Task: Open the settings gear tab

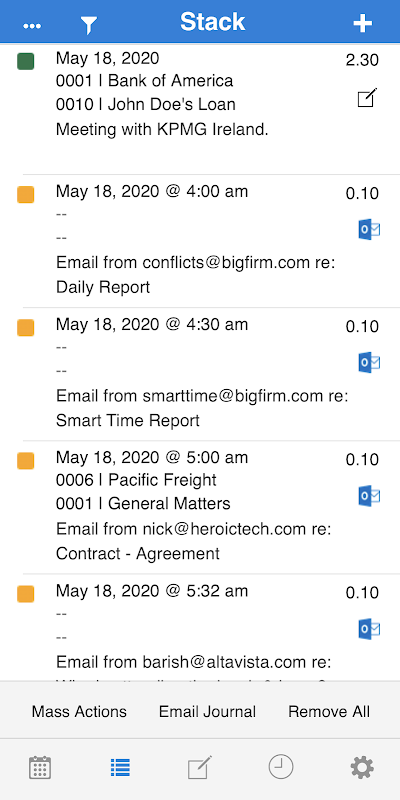Action: (x=362, y=767)
